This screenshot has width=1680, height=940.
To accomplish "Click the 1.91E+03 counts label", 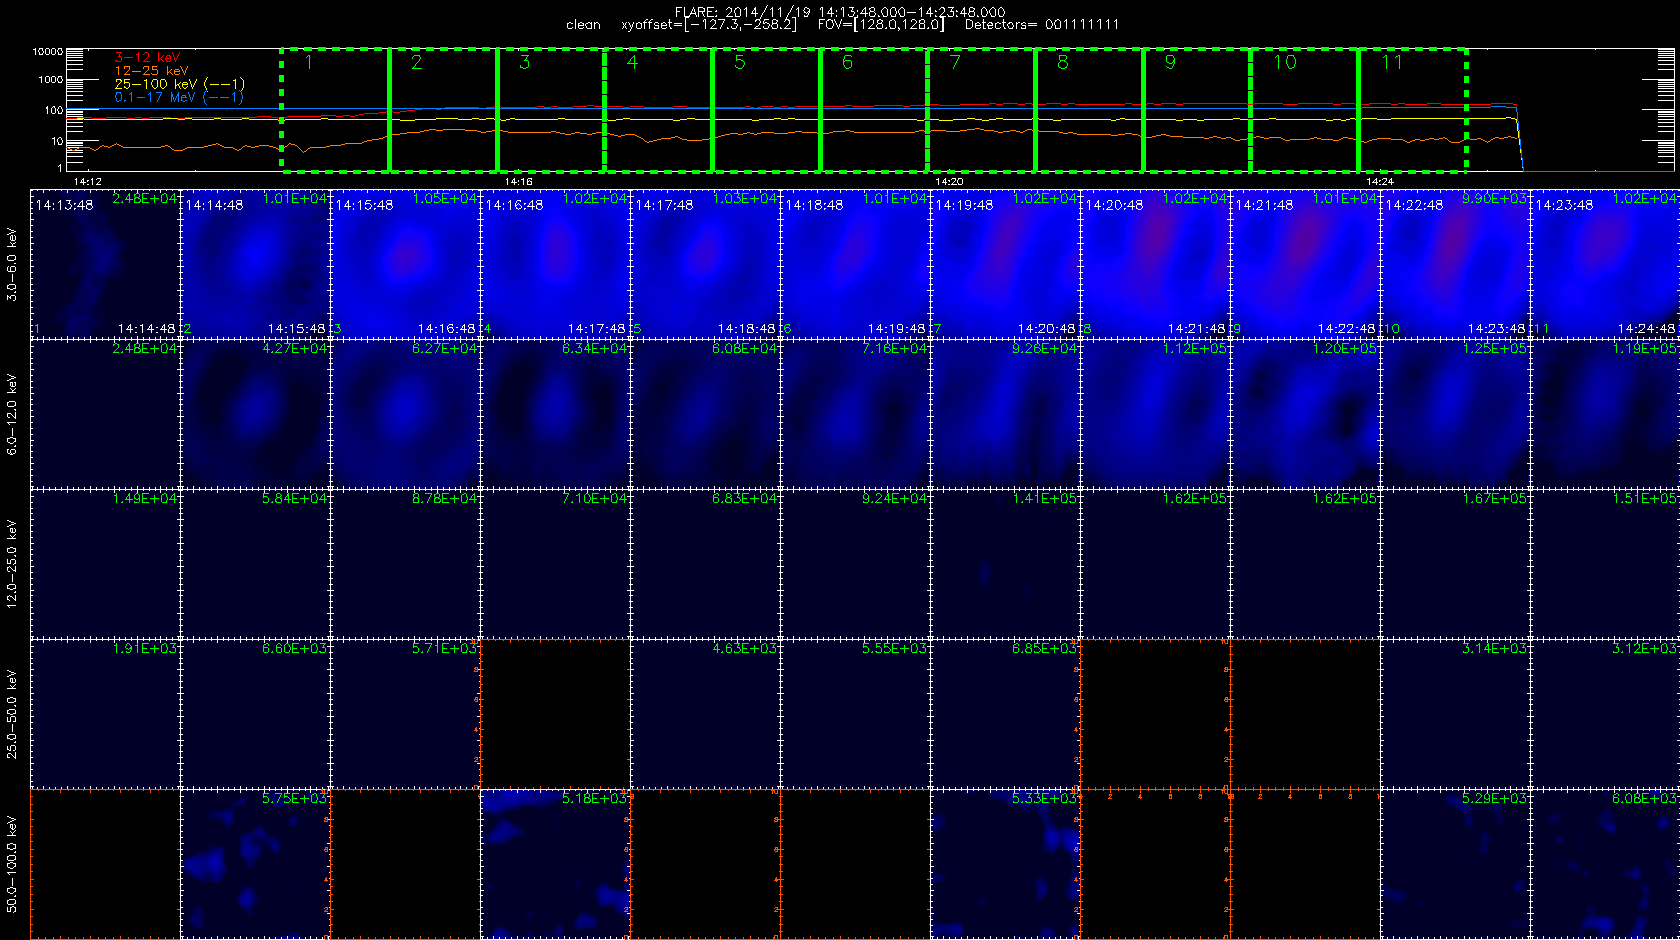I will 144,649.
